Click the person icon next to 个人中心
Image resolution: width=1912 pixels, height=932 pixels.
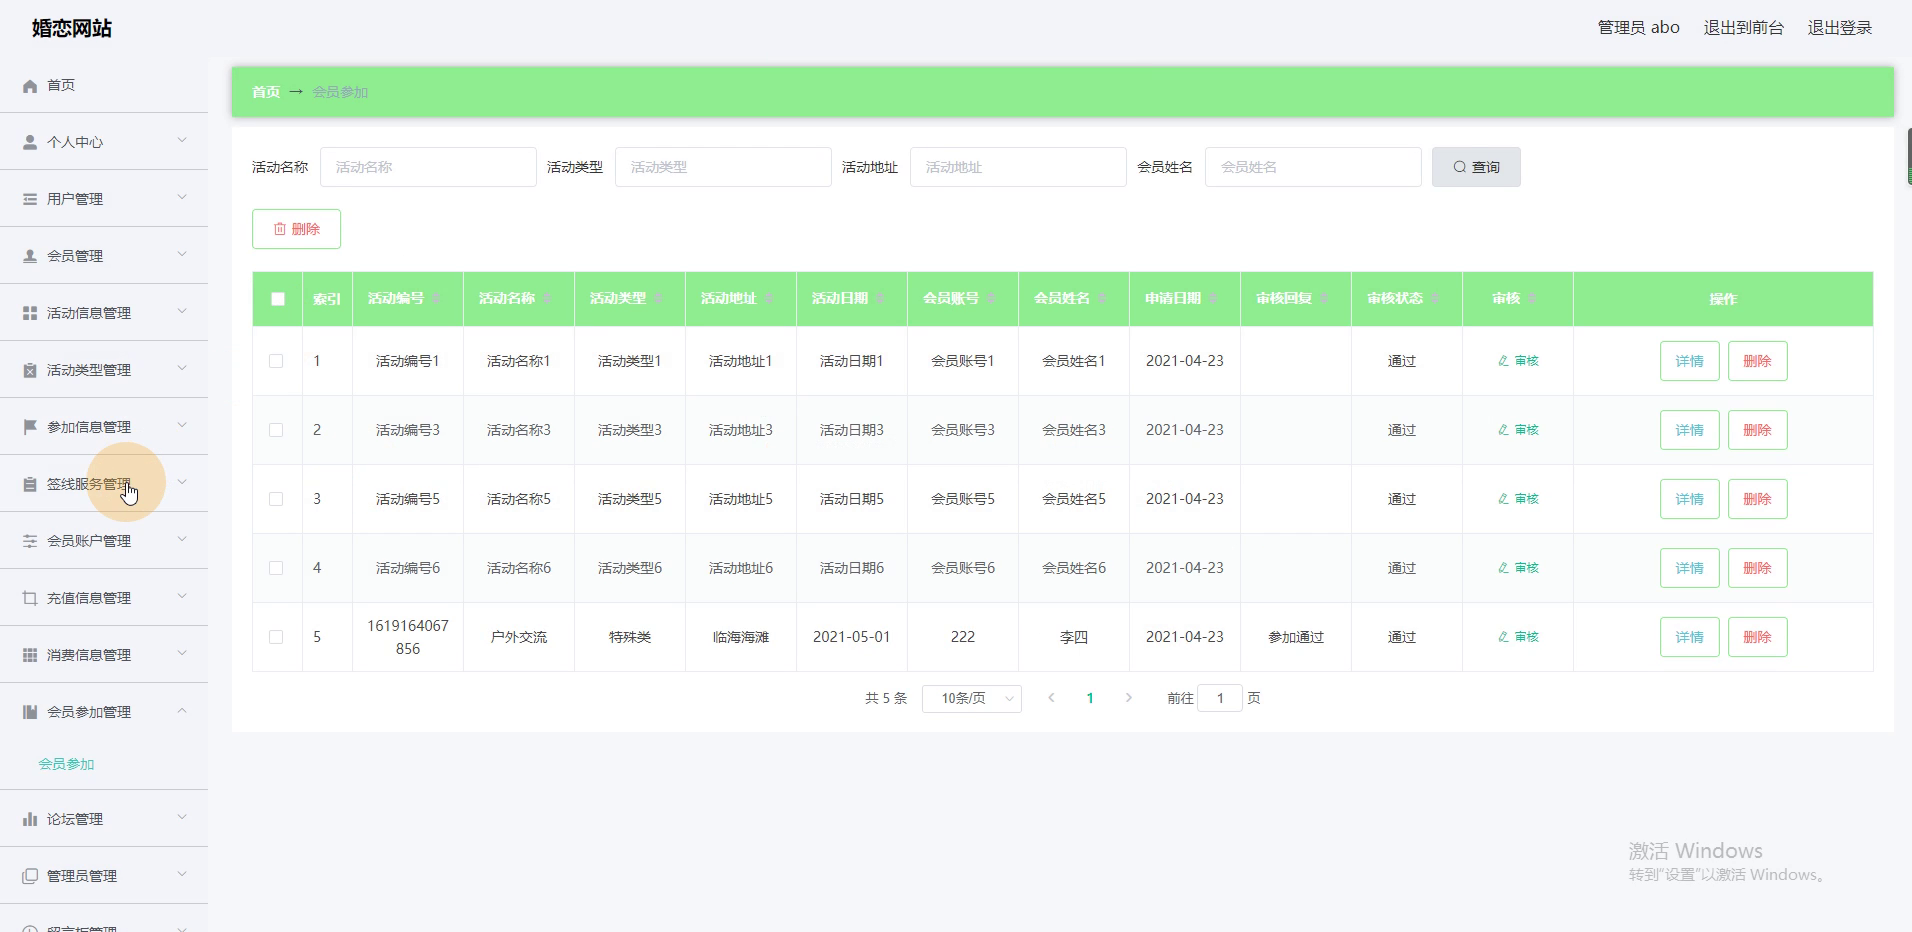[x=30, y=143]
